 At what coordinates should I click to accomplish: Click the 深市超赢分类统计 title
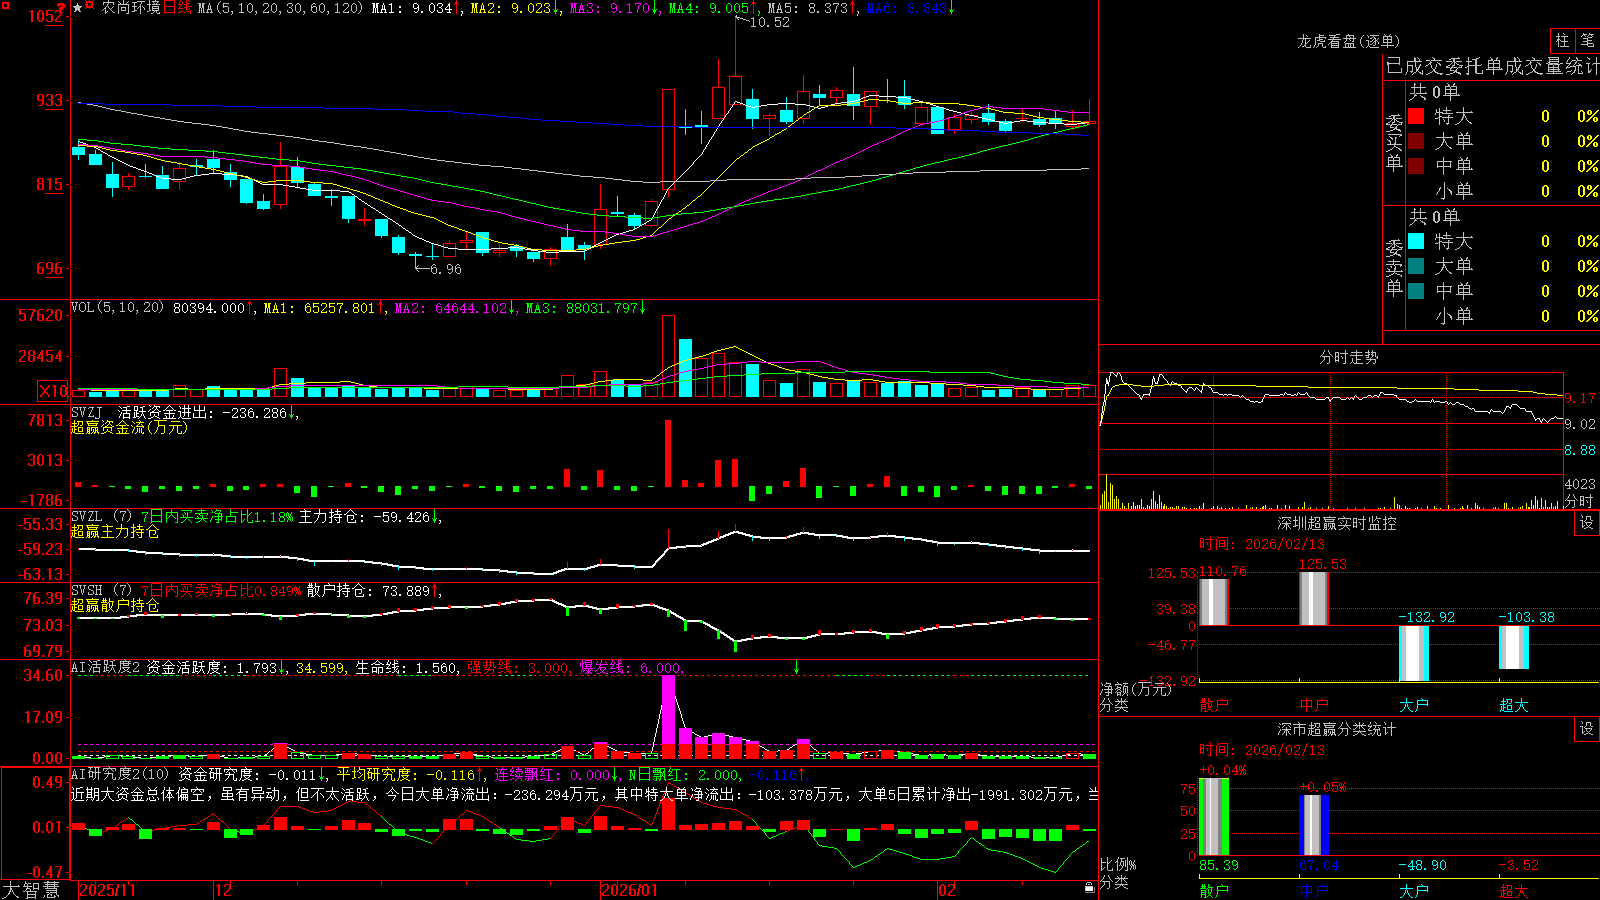[1336, 729]
